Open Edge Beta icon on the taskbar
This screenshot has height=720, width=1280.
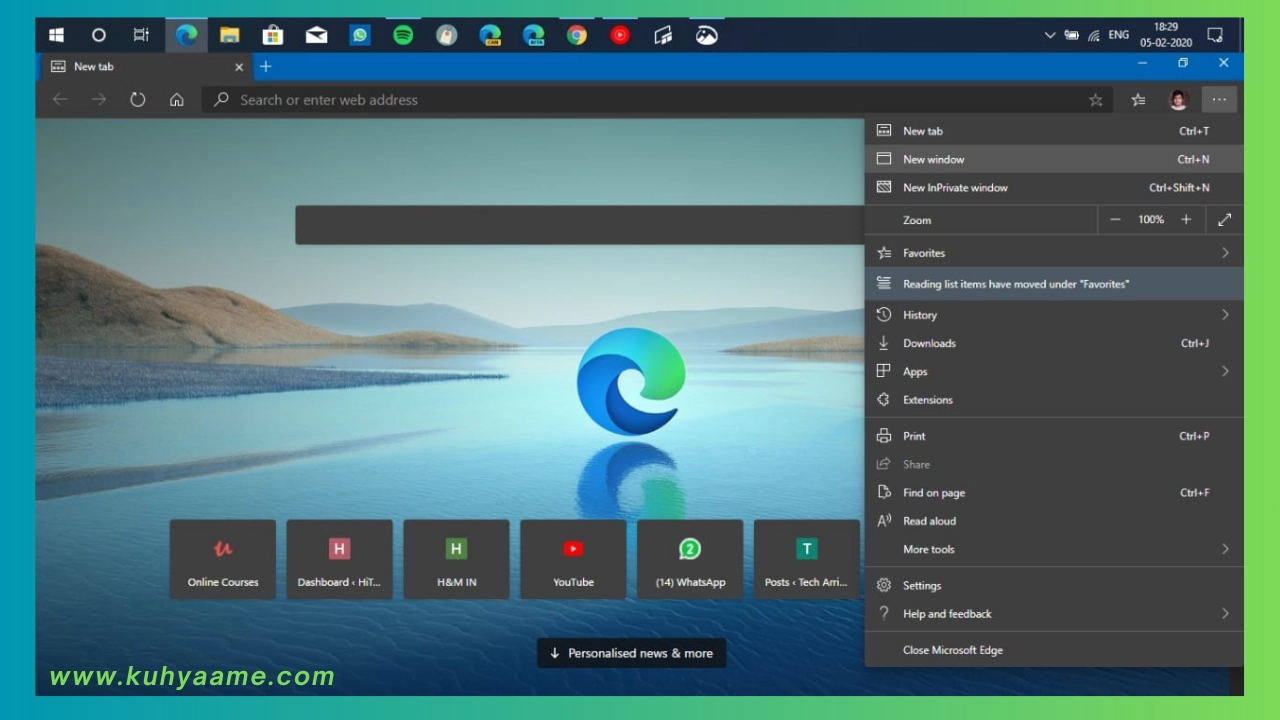(534, 35)
